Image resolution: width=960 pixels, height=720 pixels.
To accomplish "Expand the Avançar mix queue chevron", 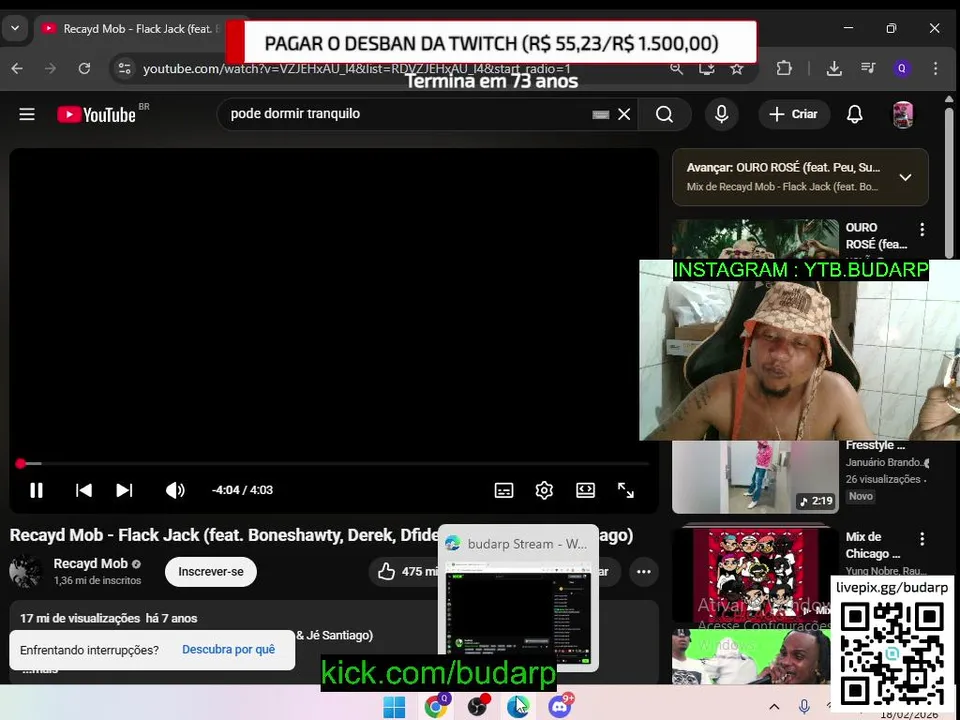I will click(x=905, y=178).
